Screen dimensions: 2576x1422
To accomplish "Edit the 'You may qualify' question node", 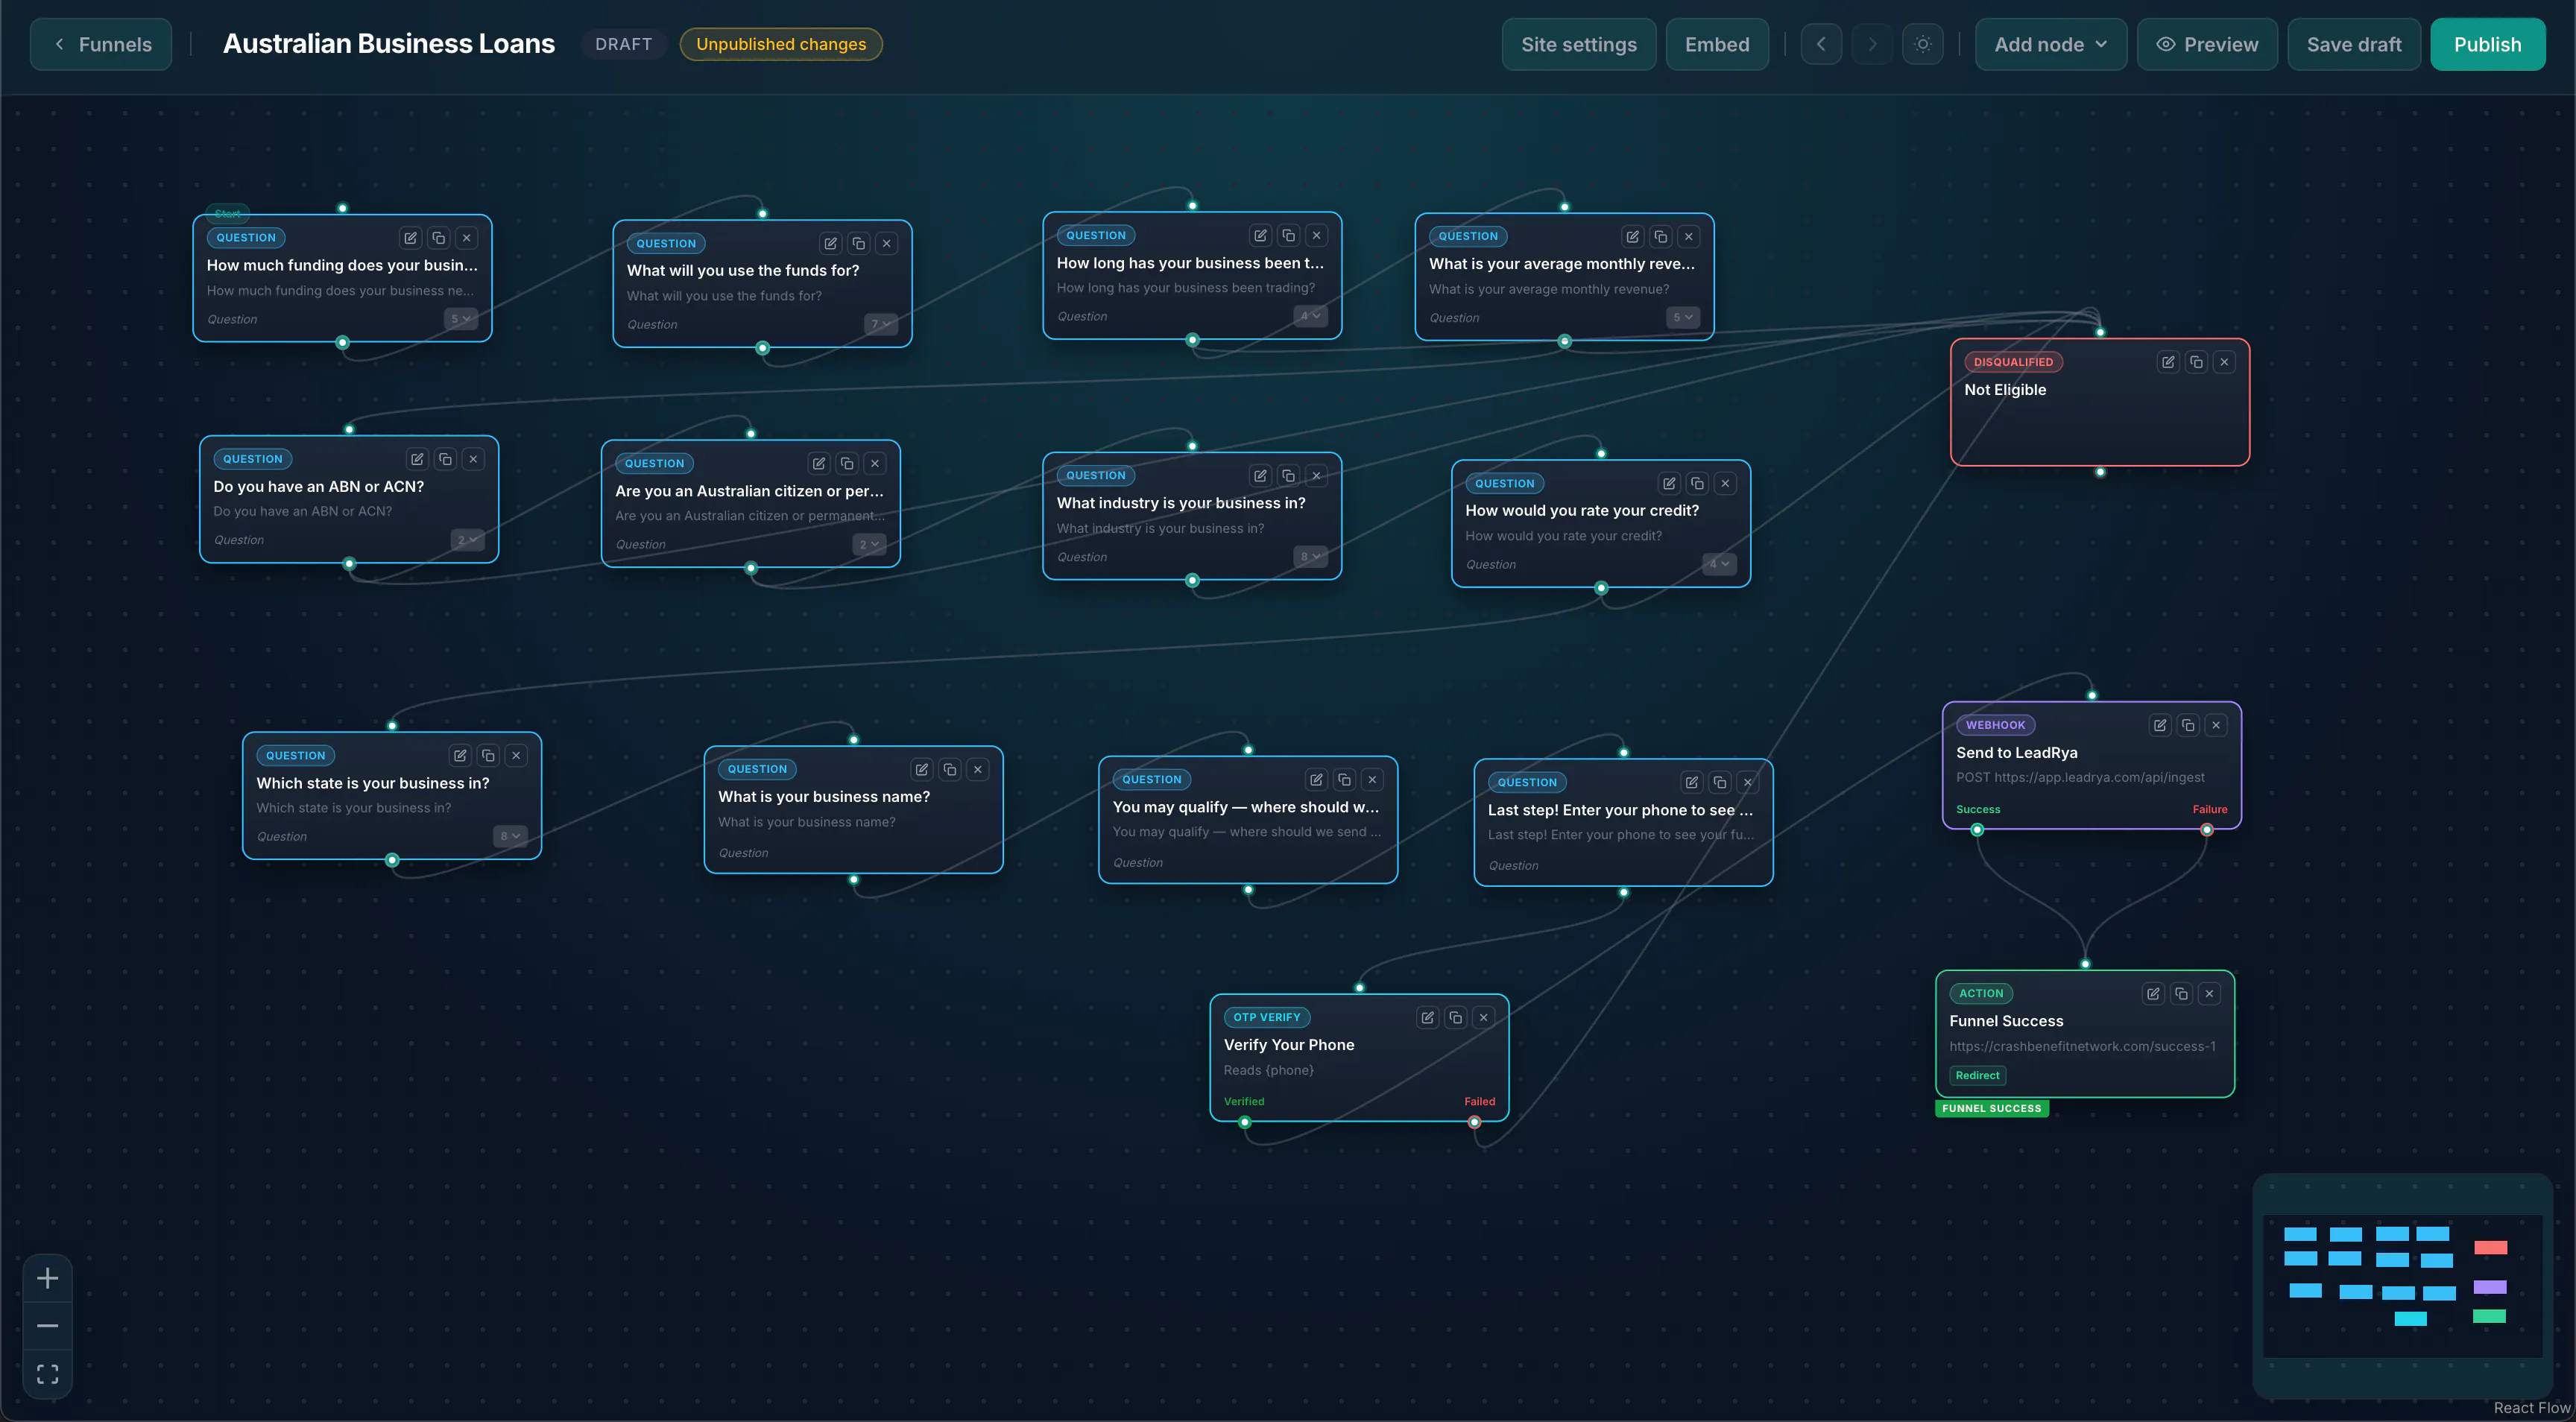I will click(1316, 779).
